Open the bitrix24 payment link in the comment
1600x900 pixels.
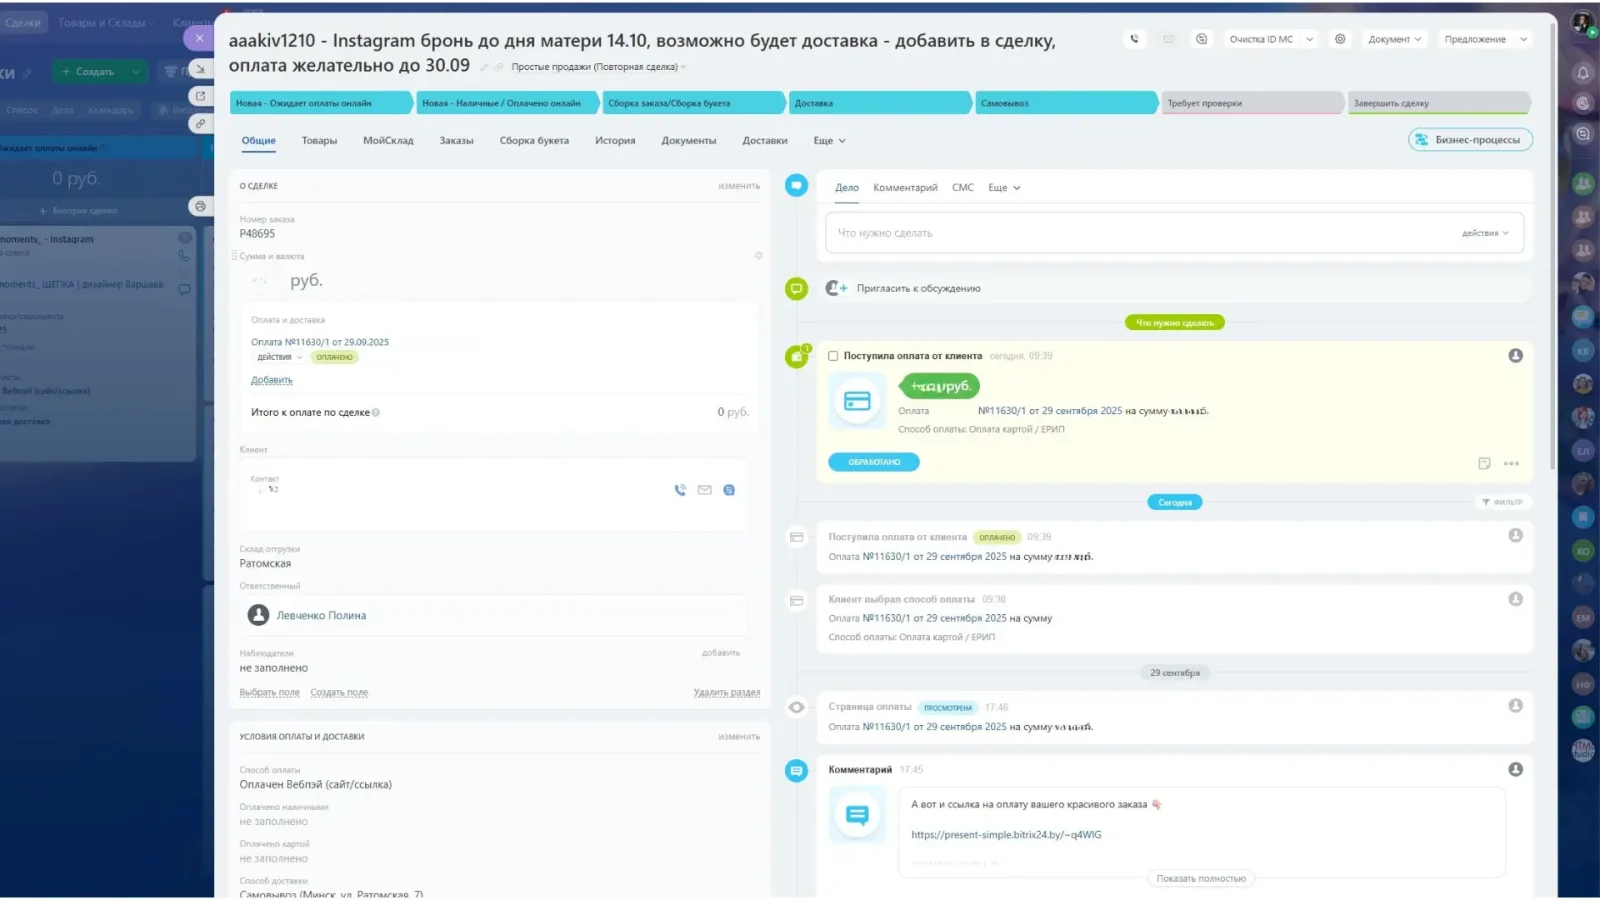[x=1005, y=834]
